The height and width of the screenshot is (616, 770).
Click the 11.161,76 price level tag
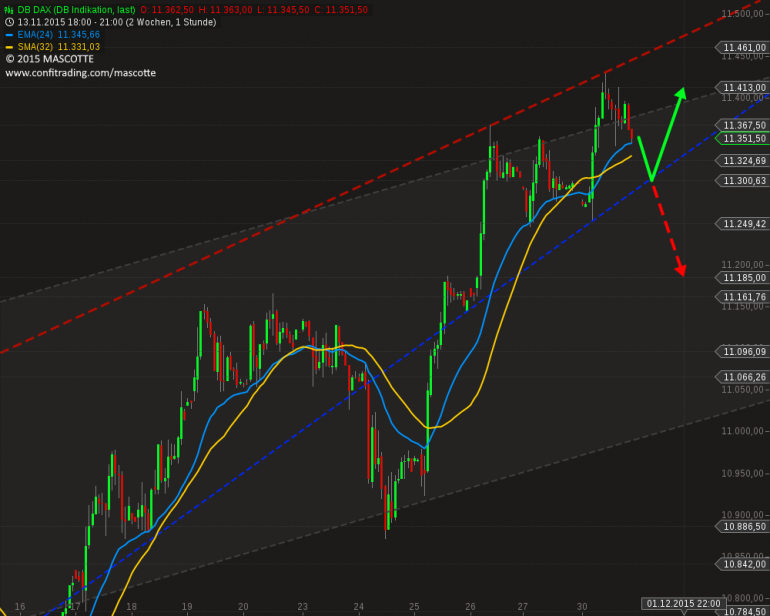[742, 297]
